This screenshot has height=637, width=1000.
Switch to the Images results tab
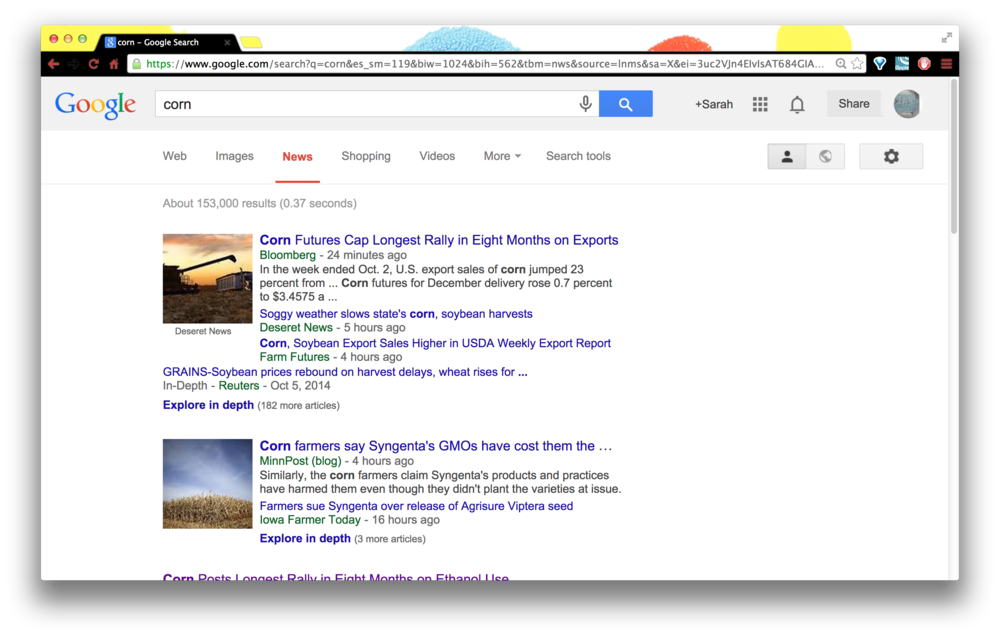[234, 156]
